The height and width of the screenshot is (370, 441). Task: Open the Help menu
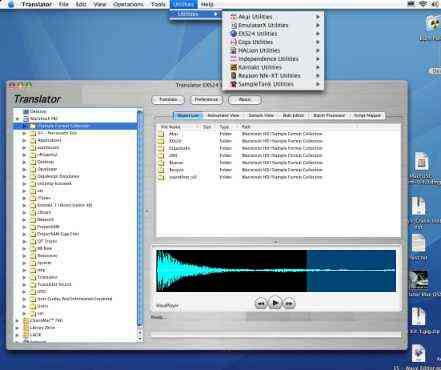pyautogui.click(x=207, y=4)
